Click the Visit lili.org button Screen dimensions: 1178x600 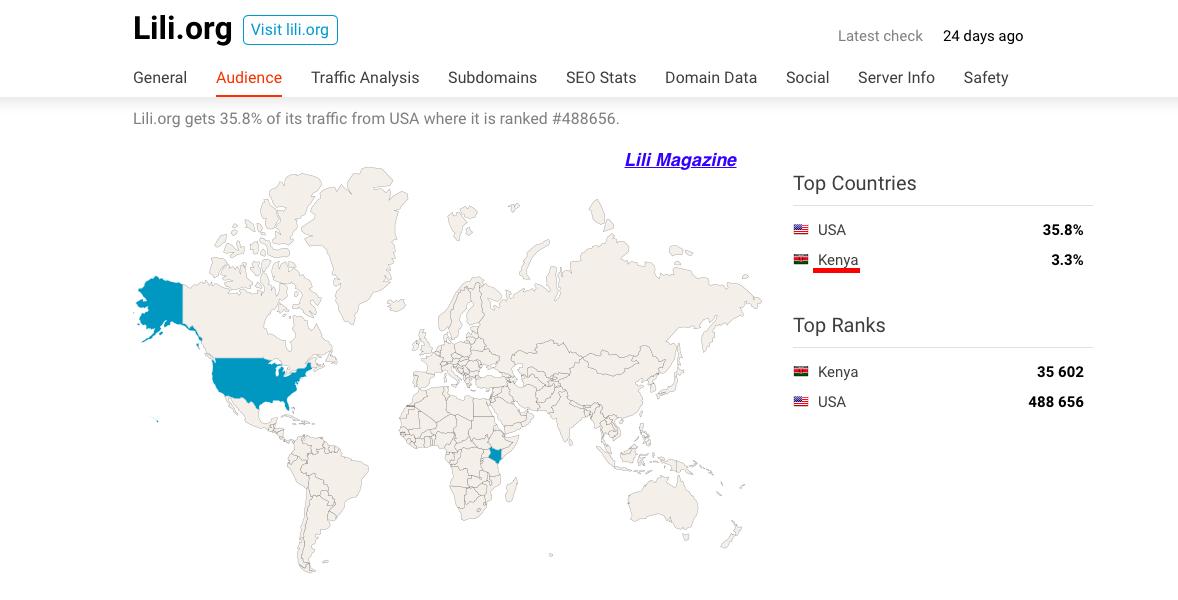(x=290, y=30)
